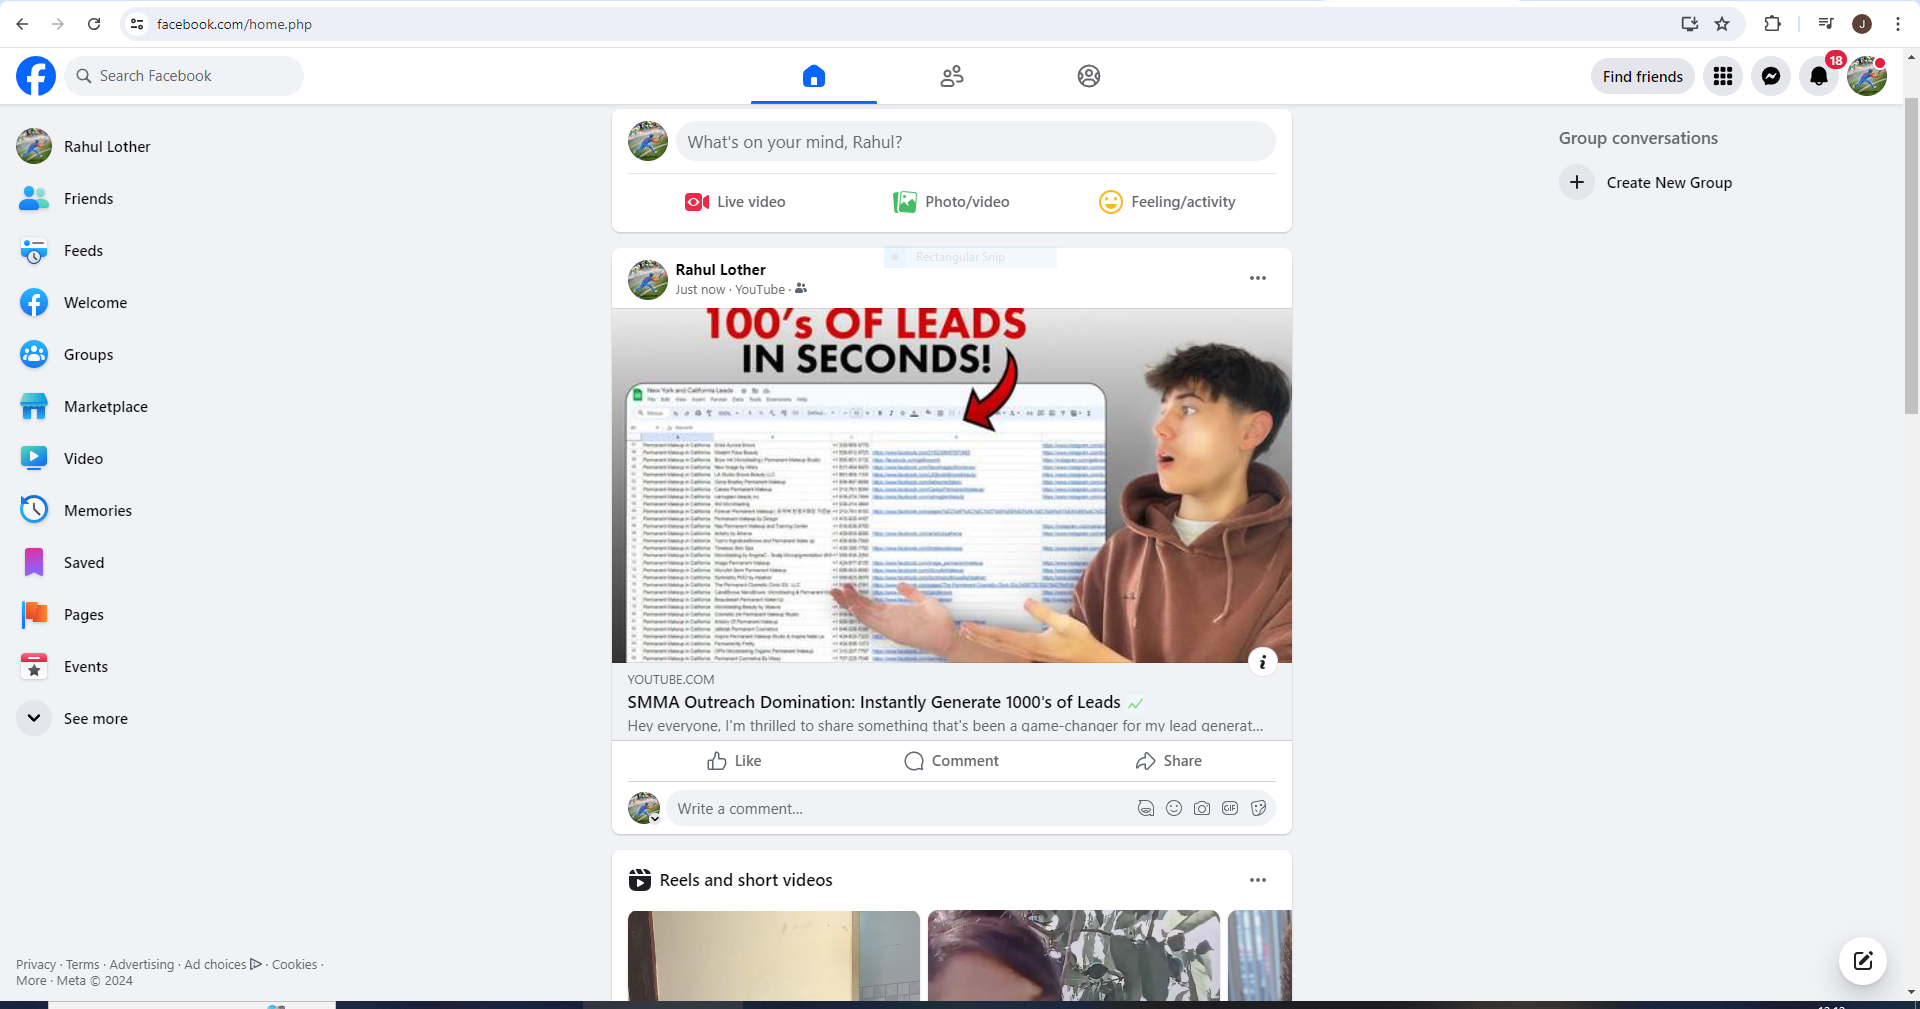
Task: Open the Menu grid icon
Action: pos(1723,76)
